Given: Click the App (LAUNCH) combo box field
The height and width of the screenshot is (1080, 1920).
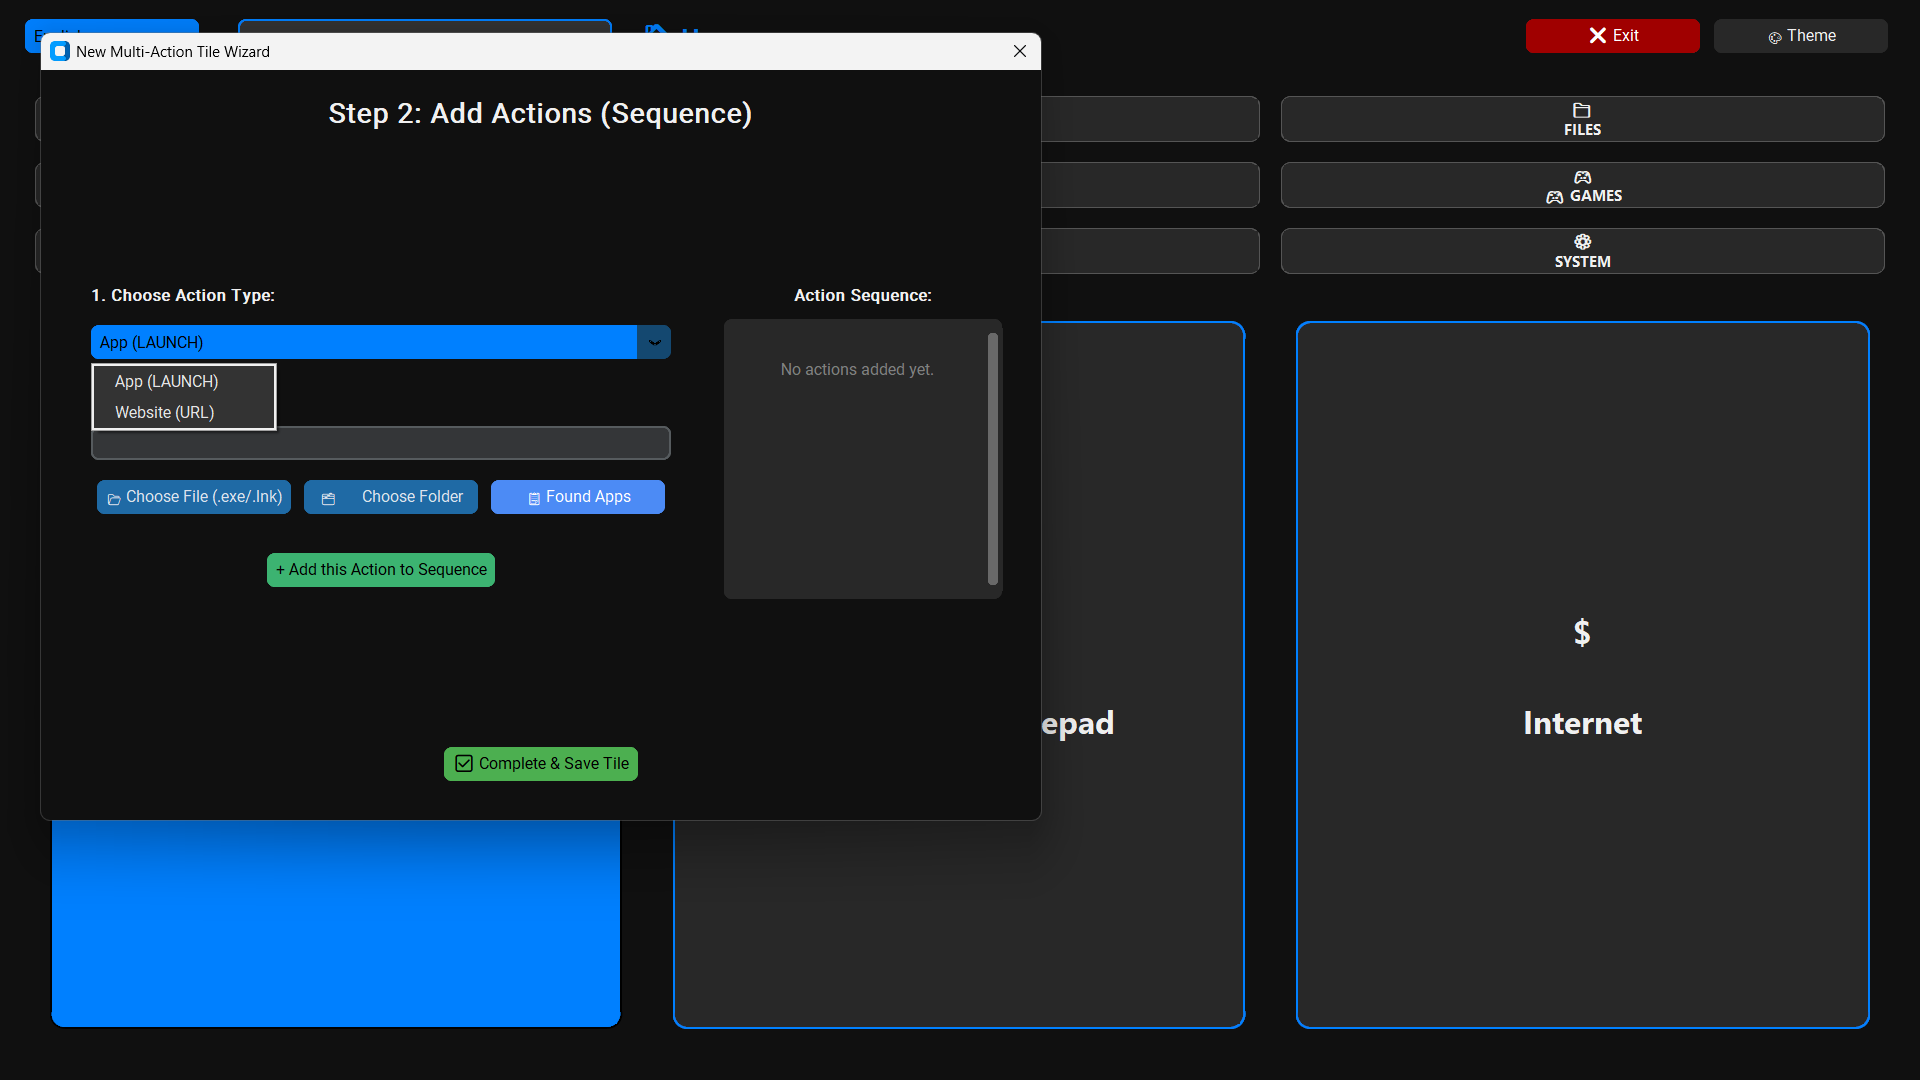Looking at the screenshot, I should pos(364,342).
